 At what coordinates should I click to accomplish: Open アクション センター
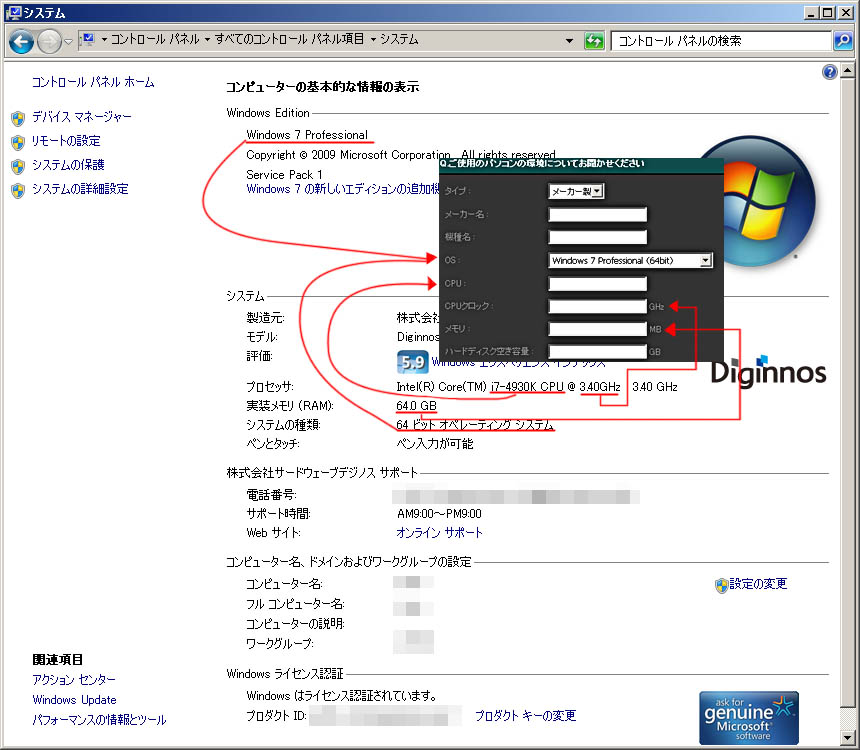[x=74, y=680]
